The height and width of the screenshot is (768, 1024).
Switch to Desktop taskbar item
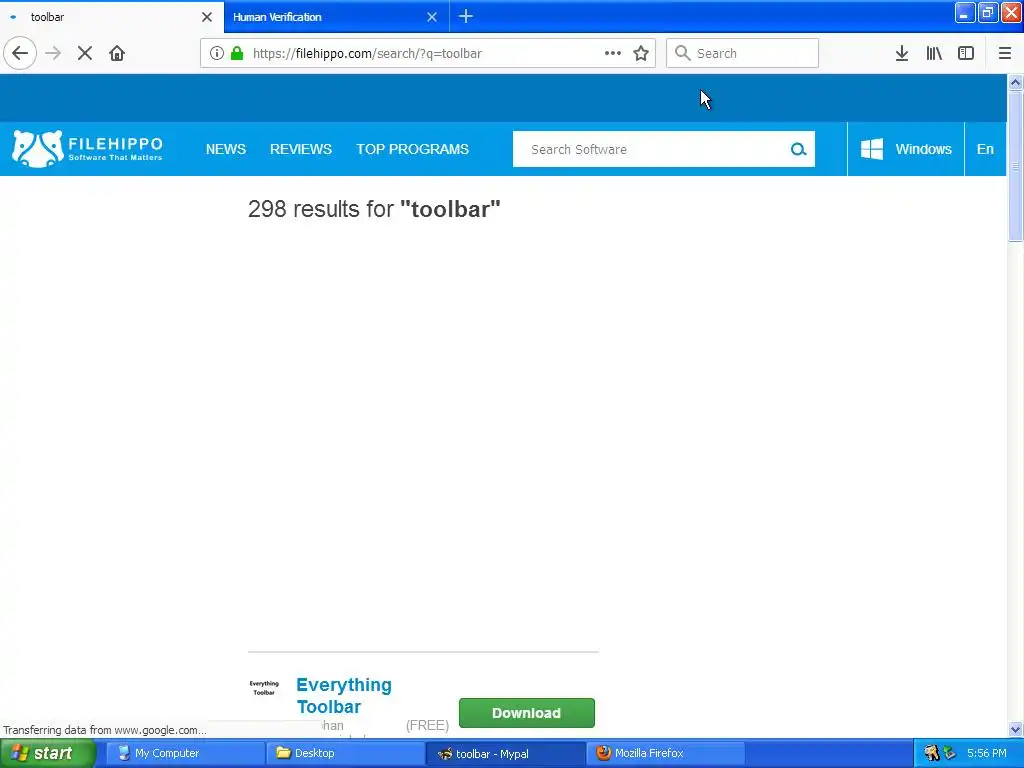tap(345, 753)
